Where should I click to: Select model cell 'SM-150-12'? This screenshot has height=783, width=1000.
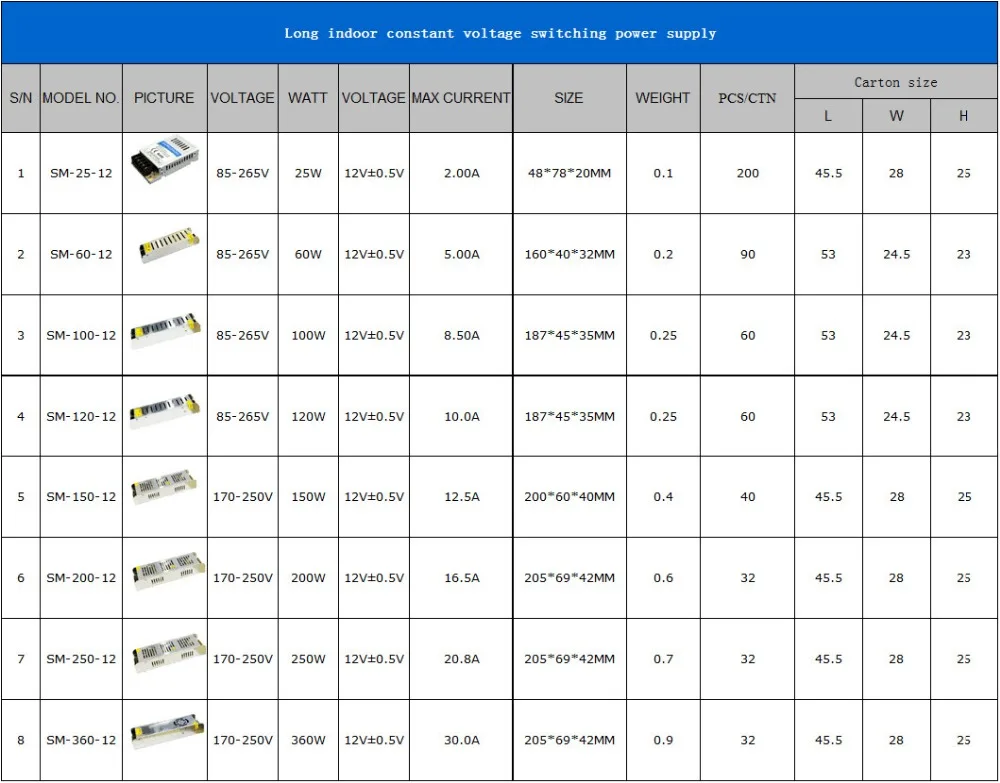coord(81,497)
